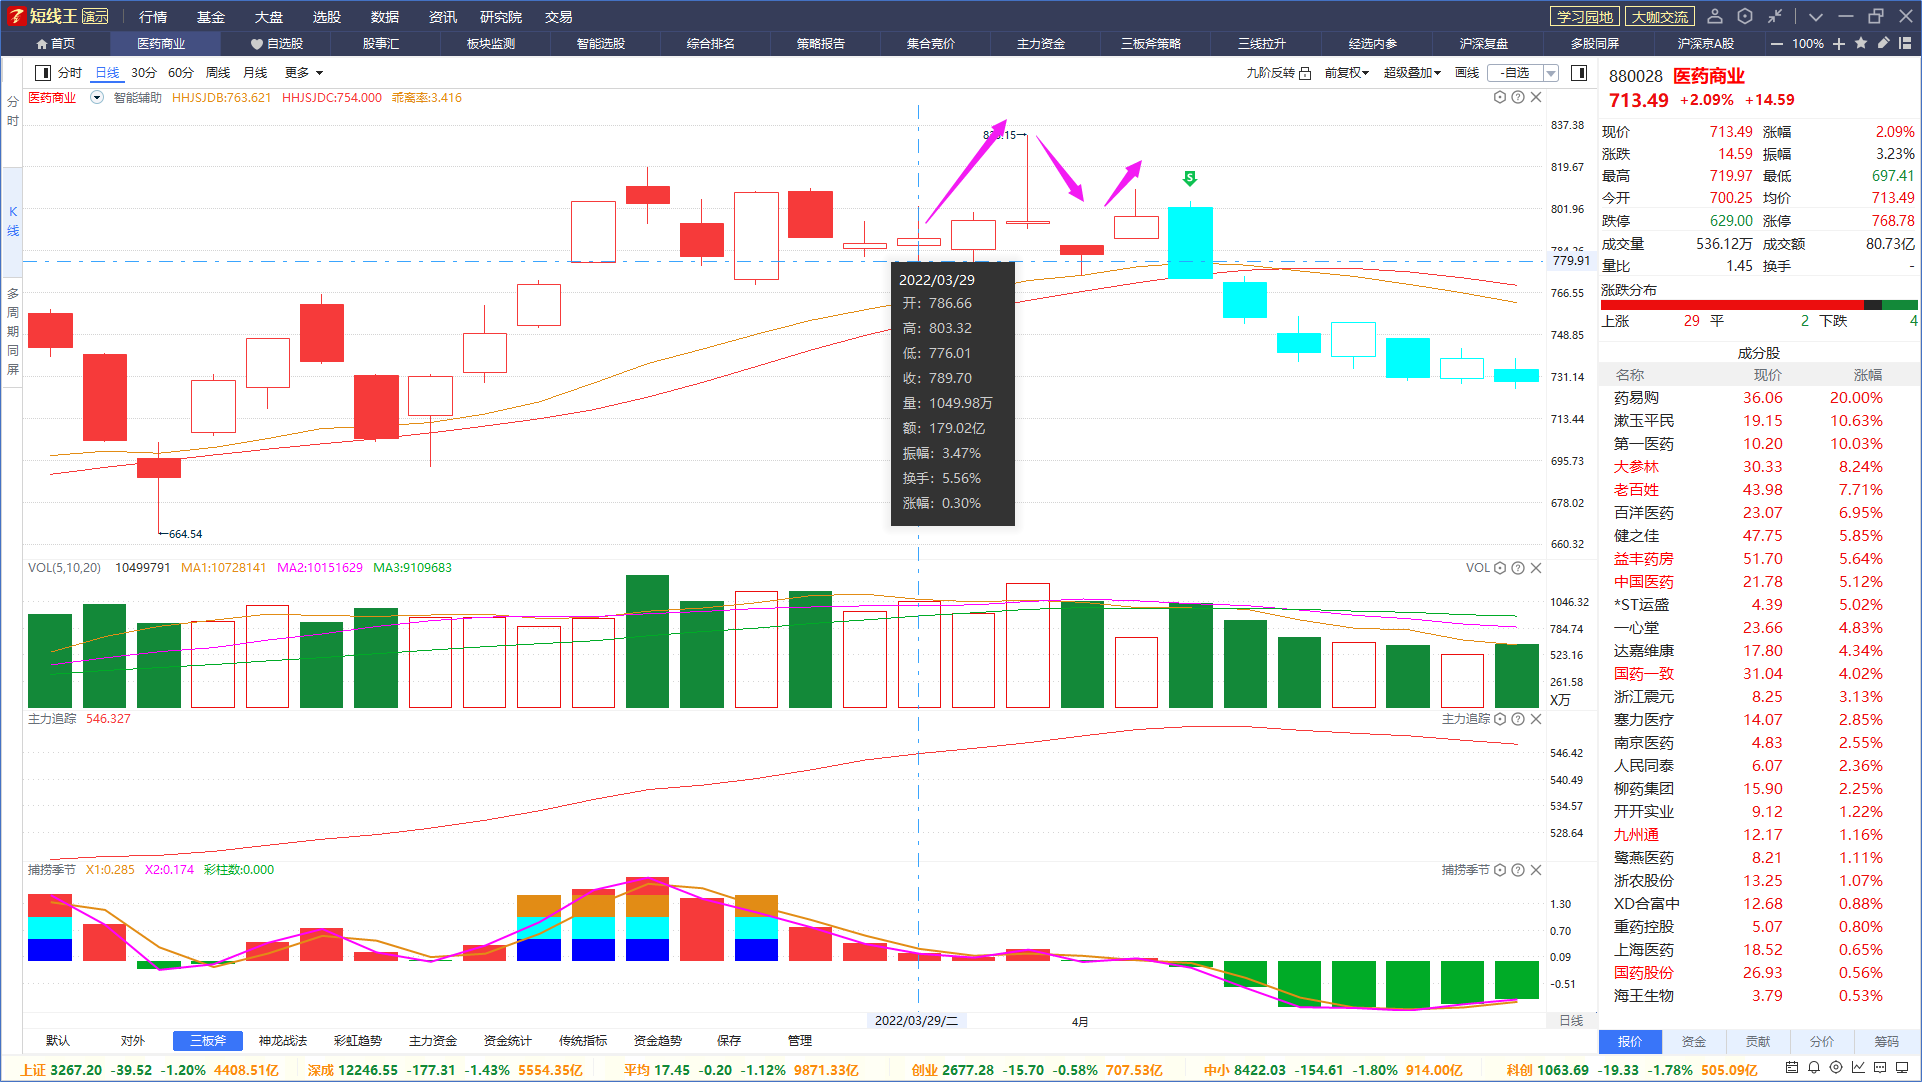Image resolution: width=1922 pixels, height=1082 pixels.
Task: Click the lock icon next to 九阶反转
Action: coord(1305,73)
